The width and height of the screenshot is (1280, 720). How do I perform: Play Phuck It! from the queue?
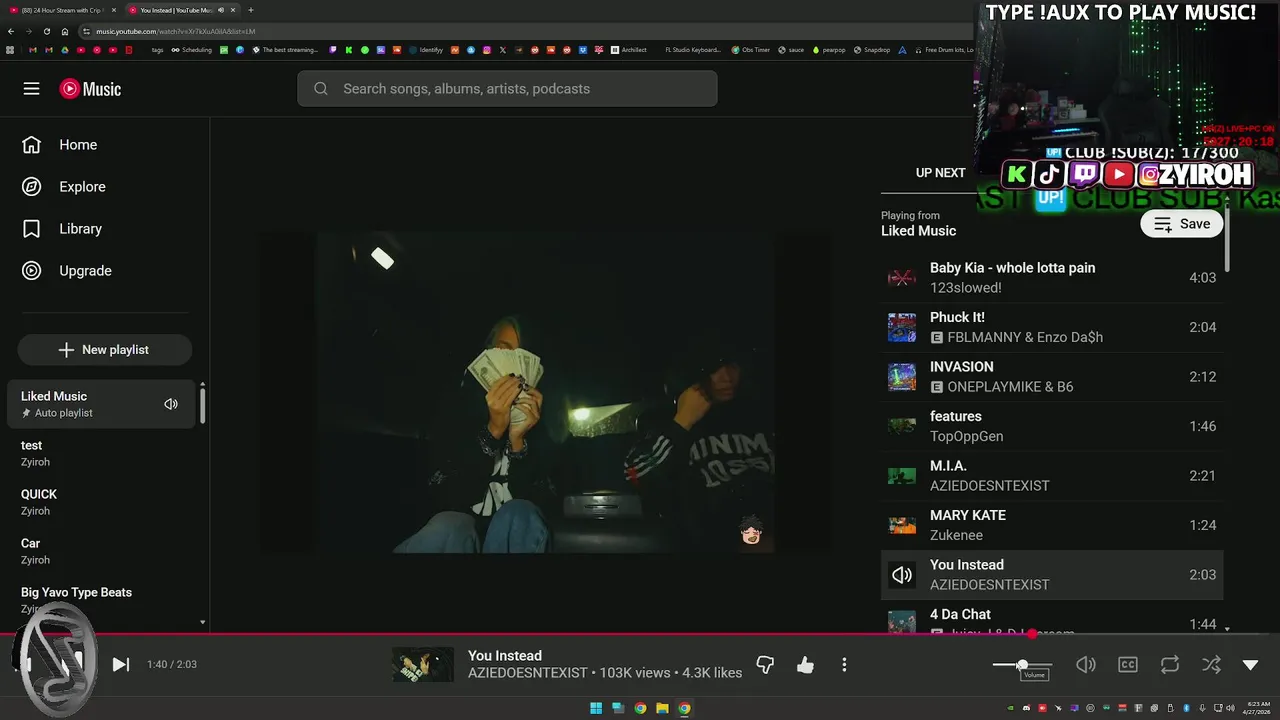point(1052,327)
